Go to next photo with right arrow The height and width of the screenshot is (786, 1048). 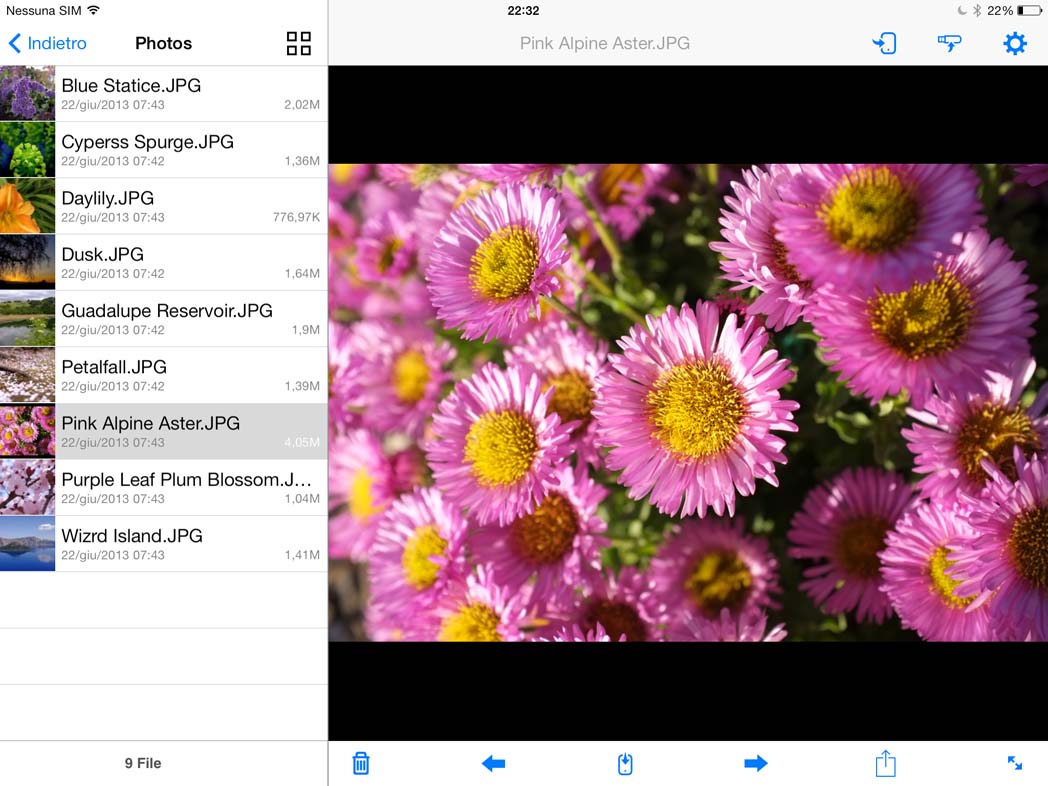click(x=755, y=763)
